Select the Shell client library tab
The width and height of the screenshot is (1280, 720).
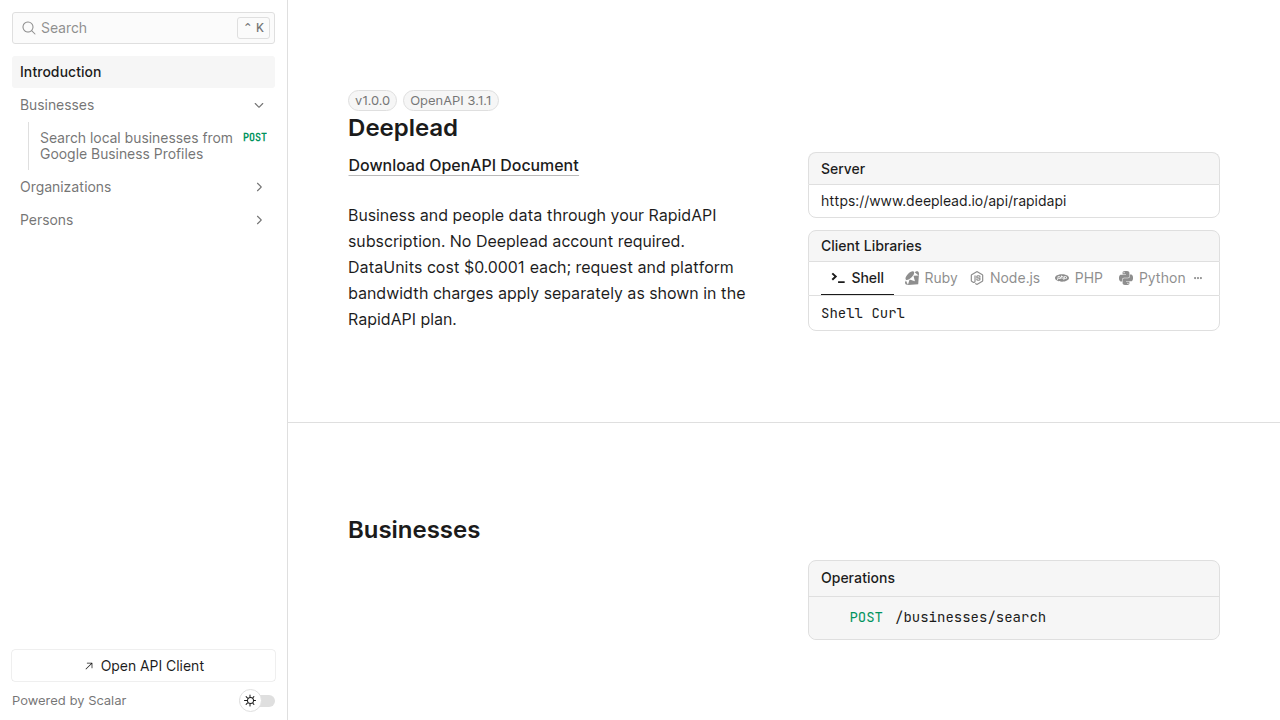[858, 278]
